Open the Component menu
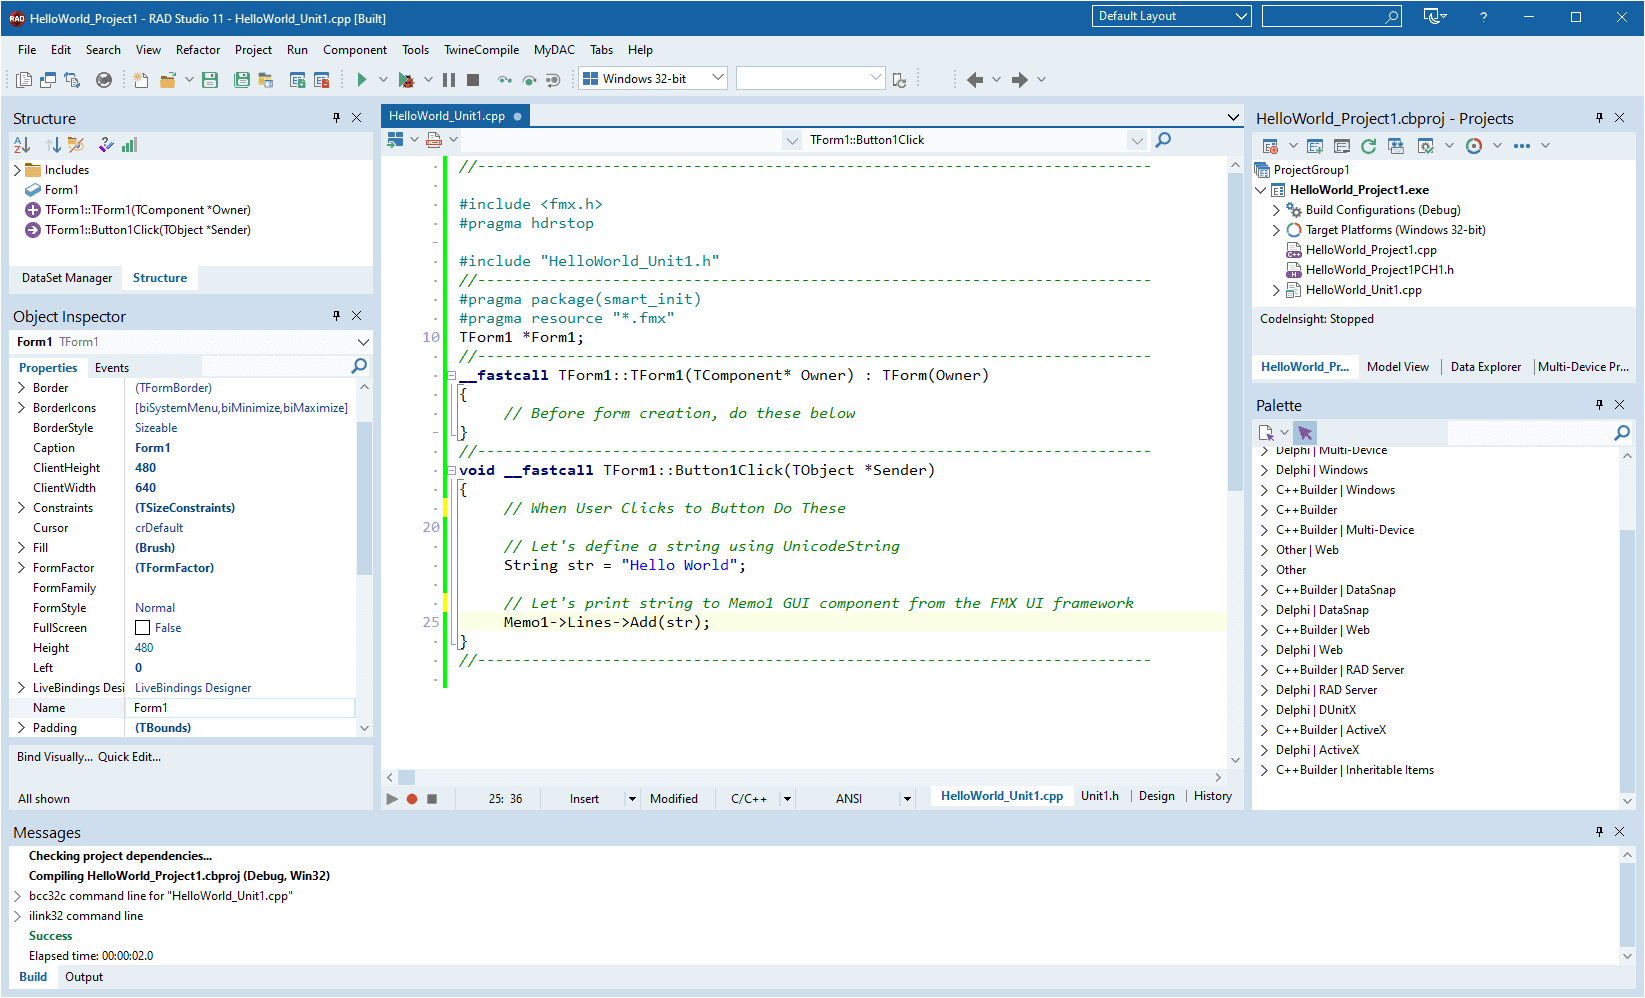Viewport: 1645px width, 998px height. point(355,50)
